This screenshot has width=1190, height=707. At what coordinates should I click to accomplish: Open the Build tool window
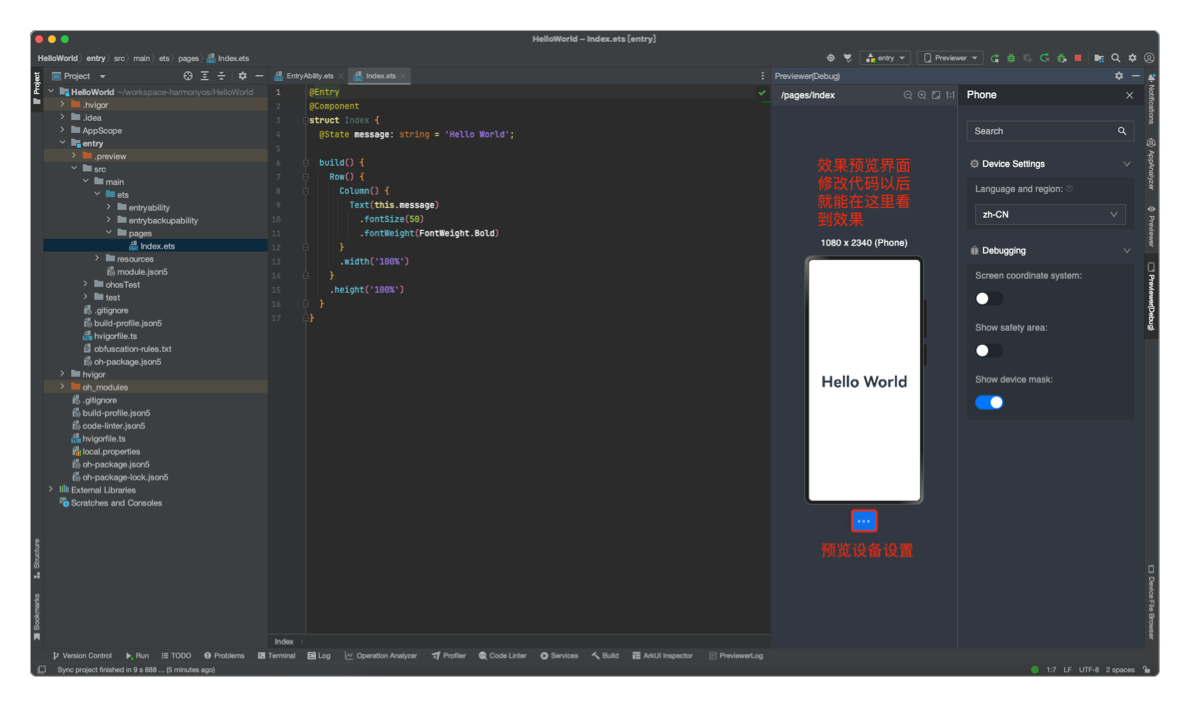[605, 655]
